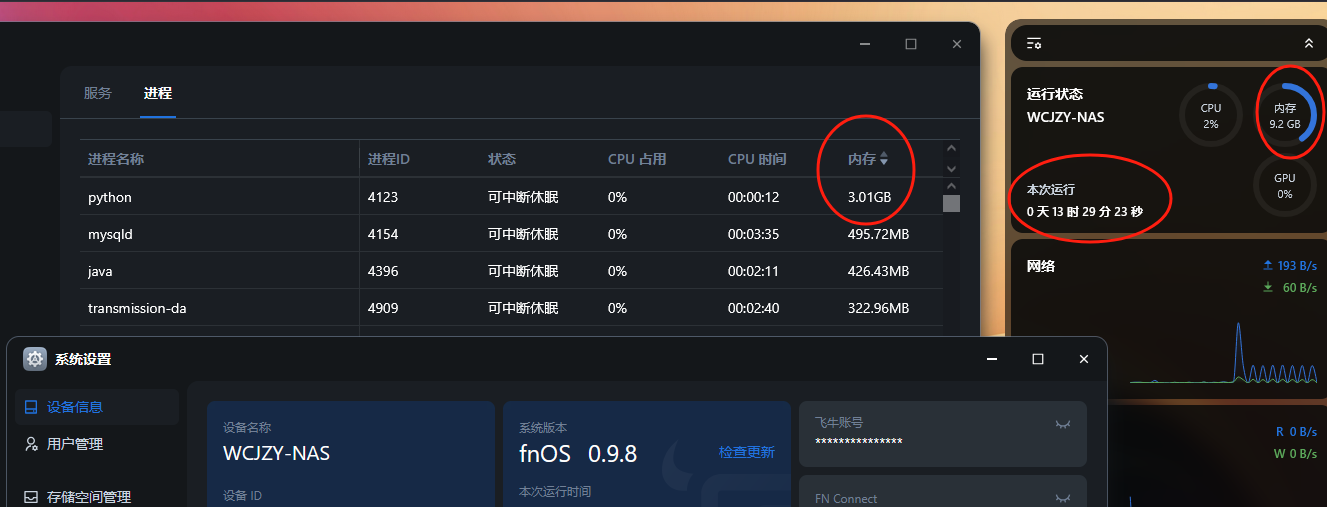
Task: Reveal the 飞牛账号 hidden value
Action: 1063,425
